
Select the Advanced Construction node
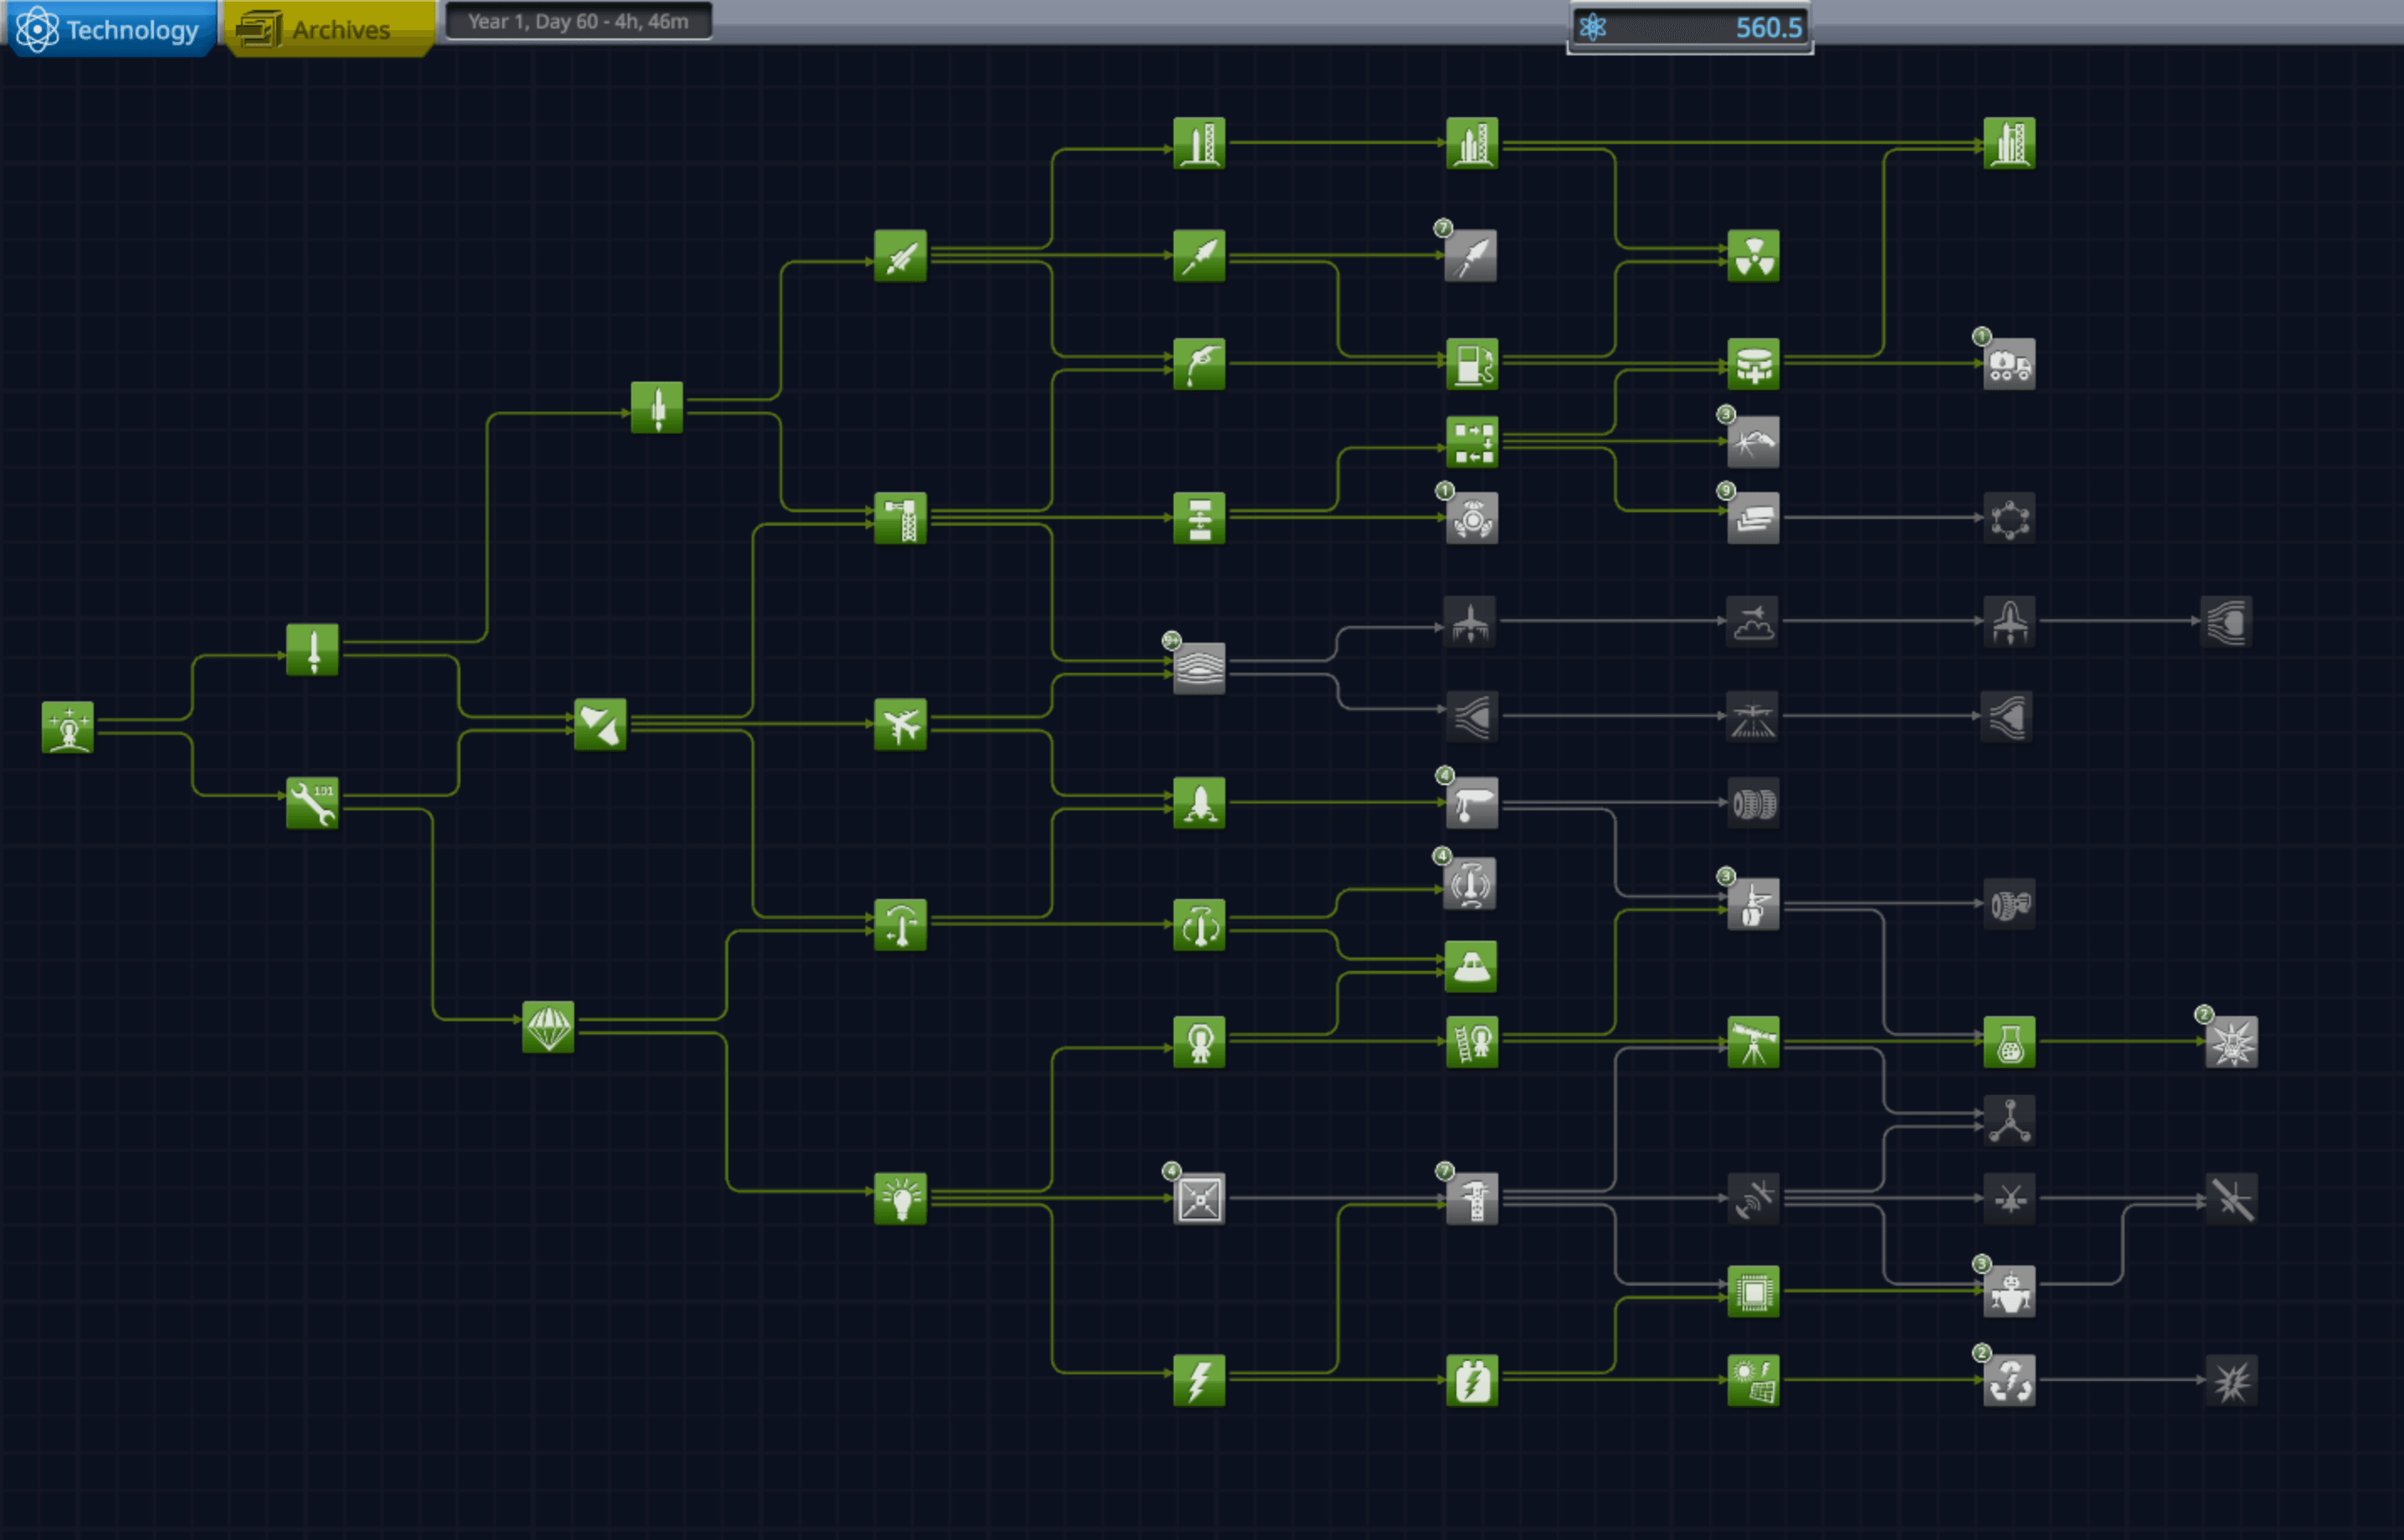click(x=1199, y=518)
